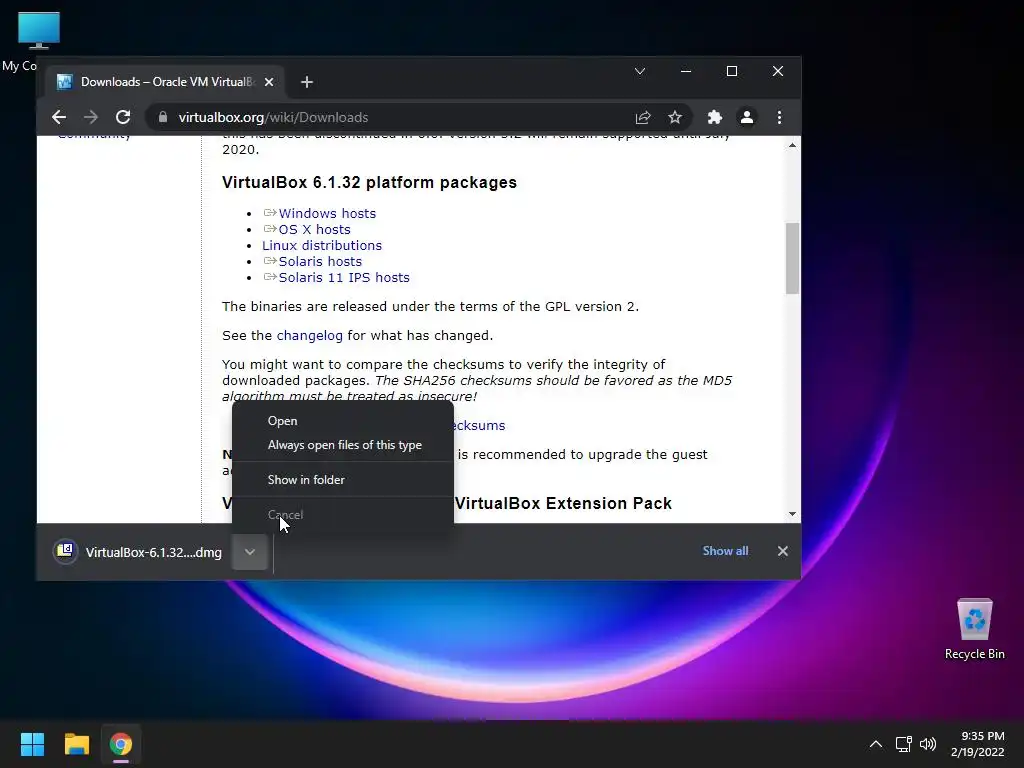Image resolution: width=1024 pixels, height=768 pixels.
Task: Click the VirtualBox Extension Pack heading text
Action: (563, 504)
